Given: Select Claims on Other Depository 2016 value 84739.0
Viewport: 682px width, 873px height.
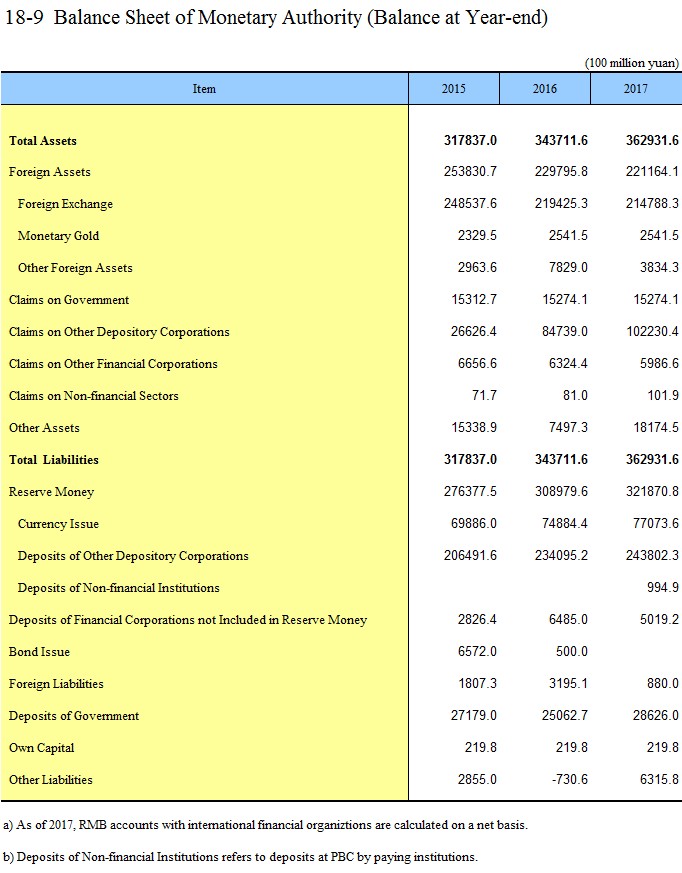Looking at the screenshot, I should 565,332.
